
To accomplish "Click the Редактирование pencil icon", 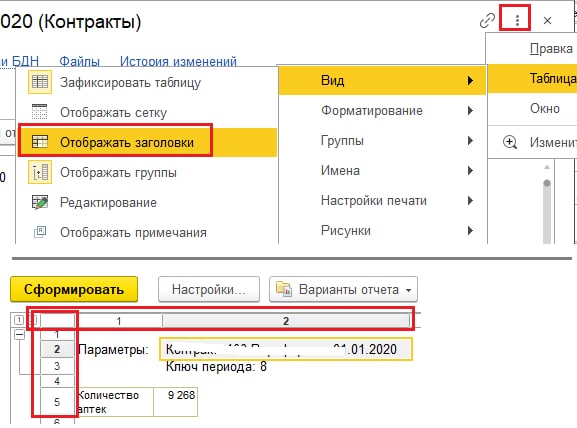I will [40, 202].
